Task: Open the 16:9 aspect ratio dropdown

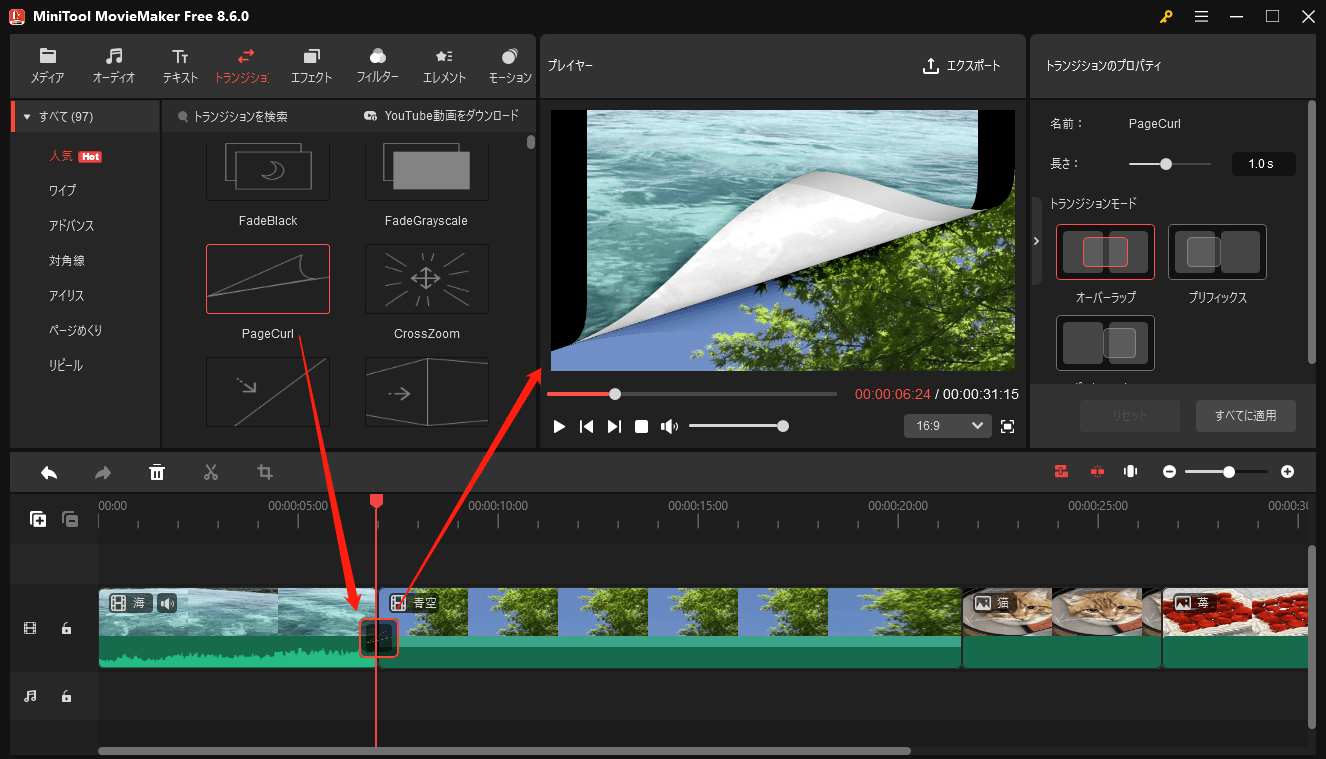Action: click(946, 425)
